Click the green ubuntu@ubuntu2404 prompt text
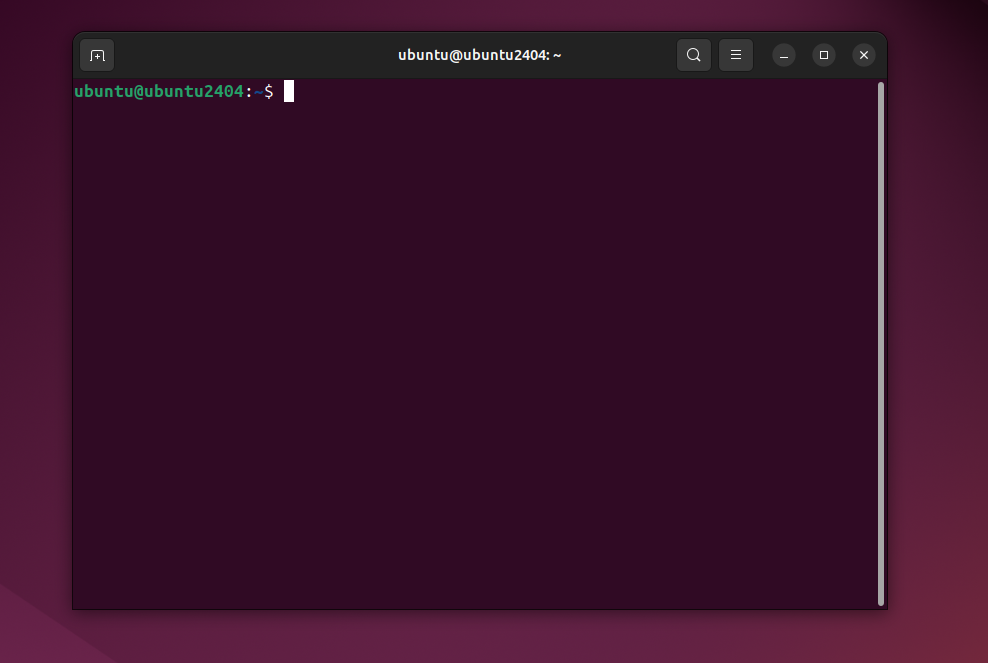Viewport: 988px width, 663px height. [158, 92]
